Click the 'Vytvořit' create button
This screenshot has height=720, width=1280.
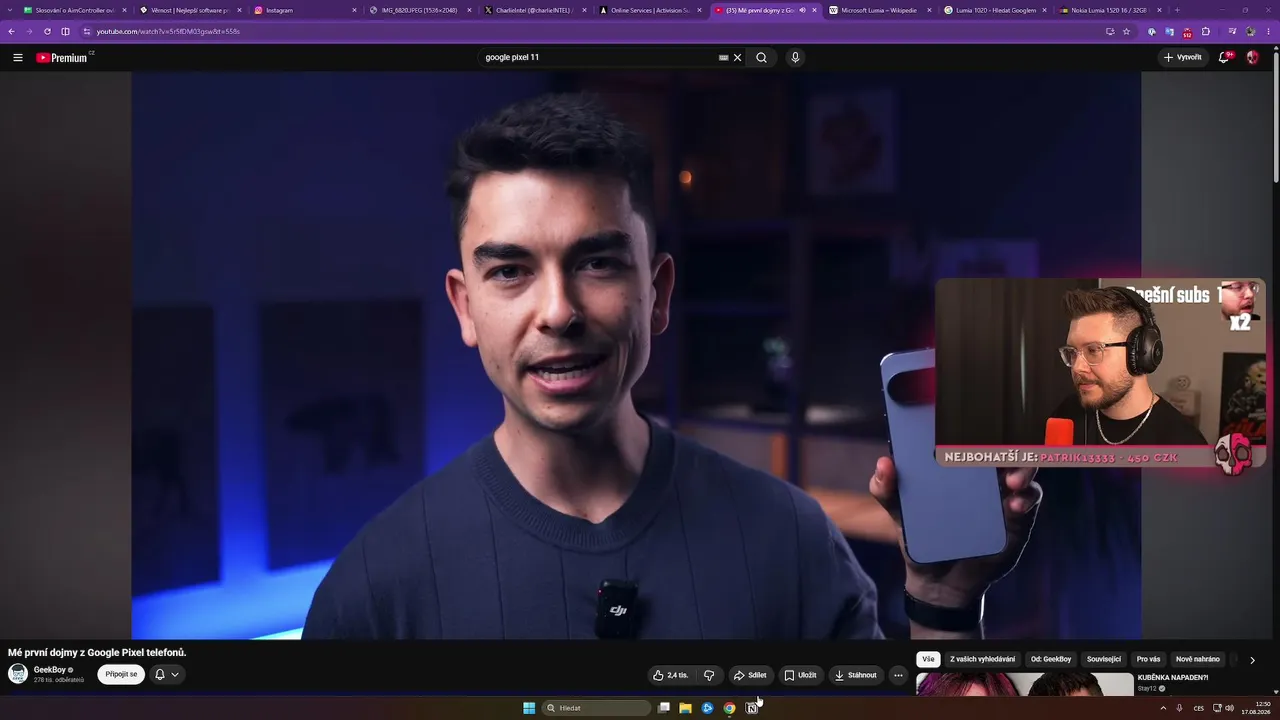coord(1182,58)
